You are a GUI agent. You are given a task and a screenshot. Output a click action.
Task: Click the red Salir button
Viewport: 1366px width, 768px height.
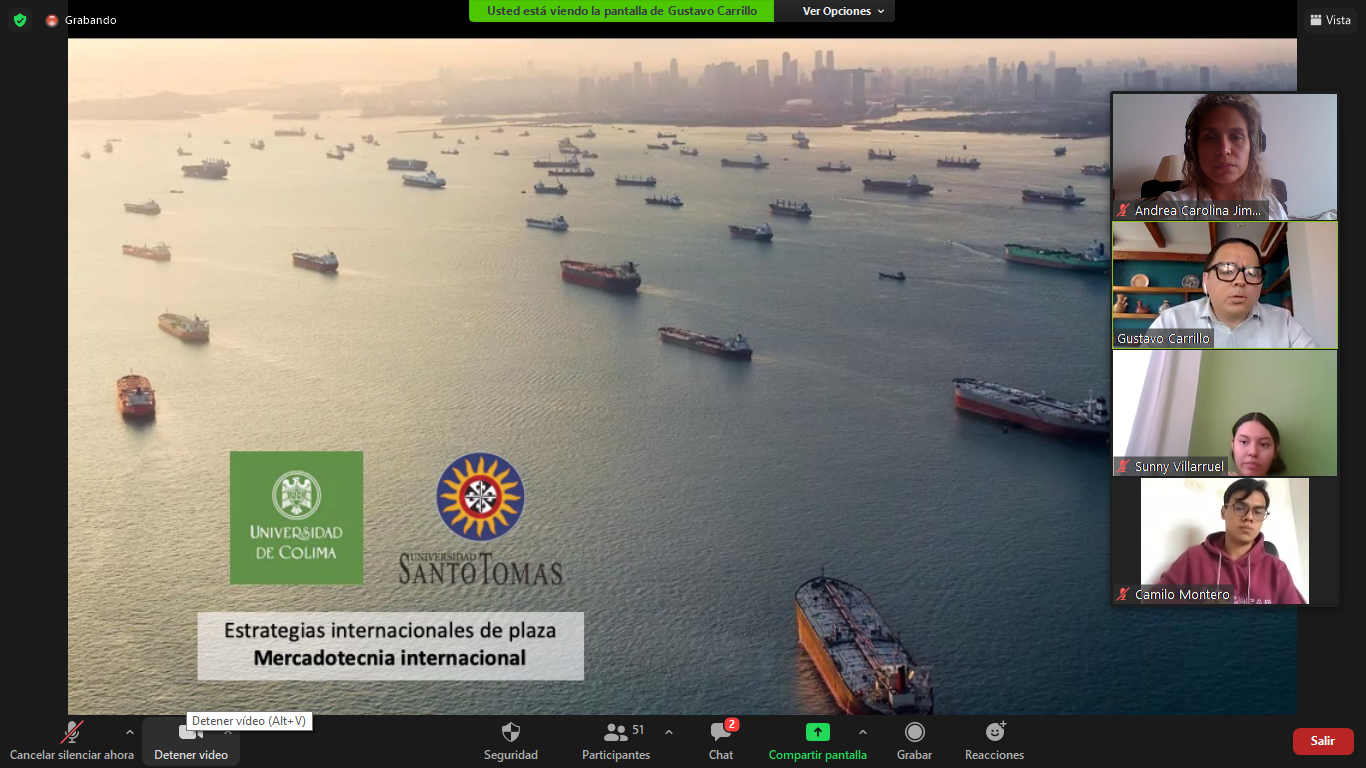pos(1322,741)
